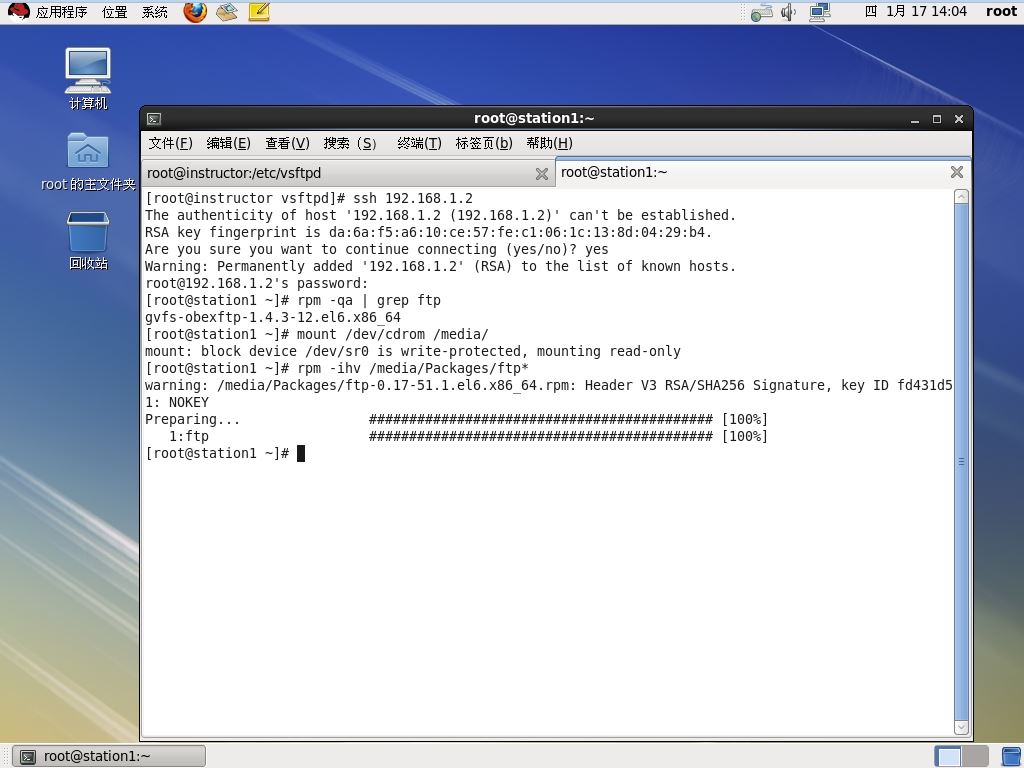Viewport: 1024px width, 768px height.
Task: Switch to root@instructor:/etc/vsftpd tab
Action: tap(347, 173)
